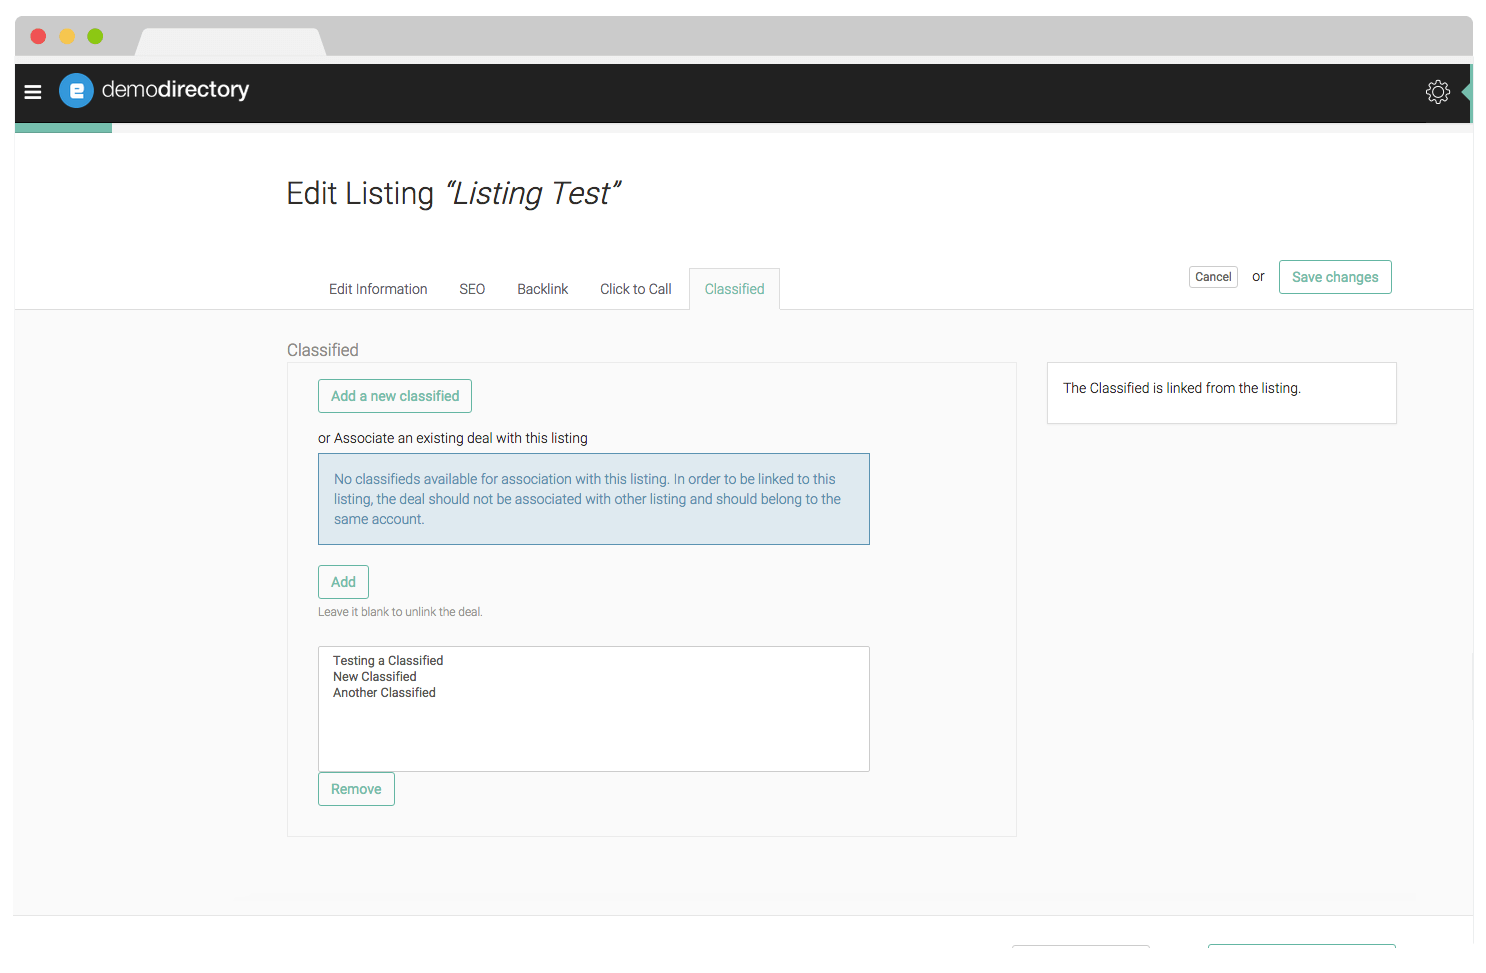Click the 'No classifieds available' info notice

(x=594, y=499)
